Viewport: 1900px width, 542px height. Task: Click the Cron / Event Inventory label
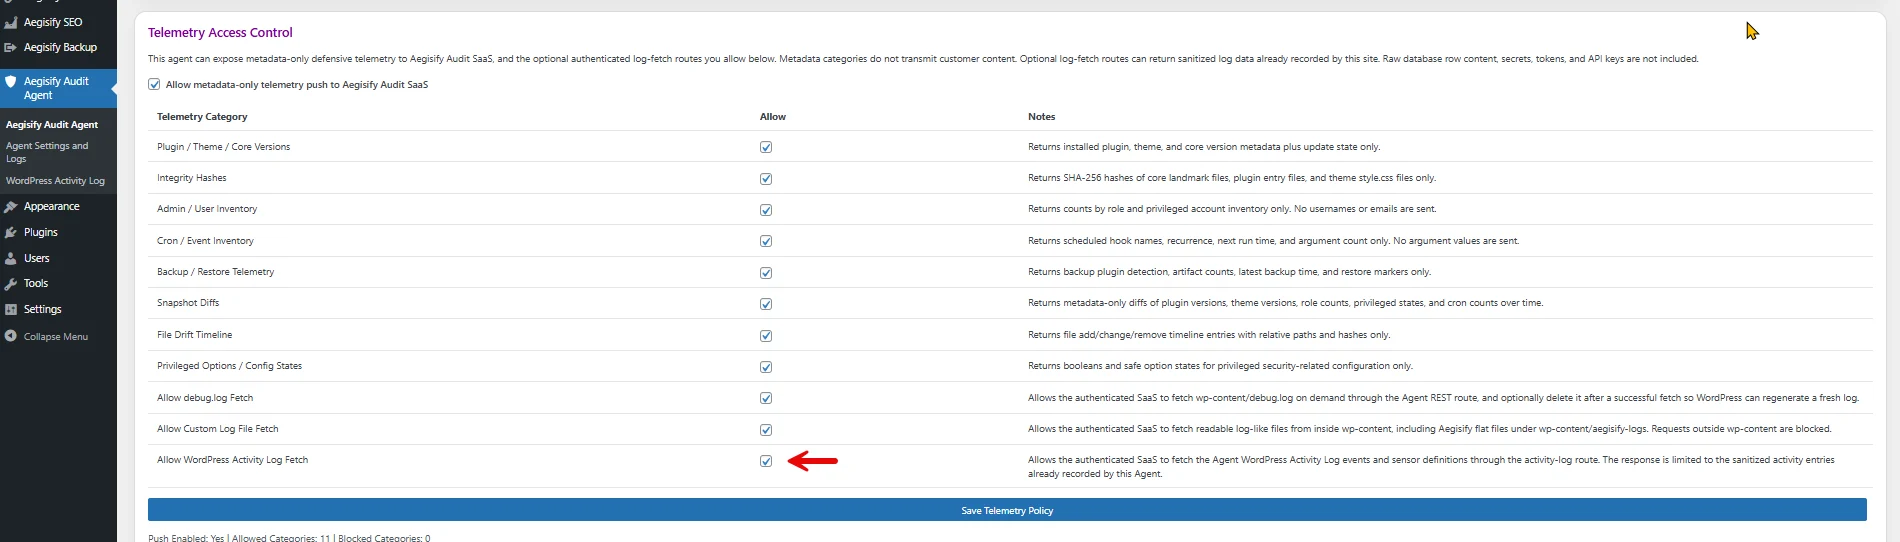pyautogui.click(x=205, y=241)
